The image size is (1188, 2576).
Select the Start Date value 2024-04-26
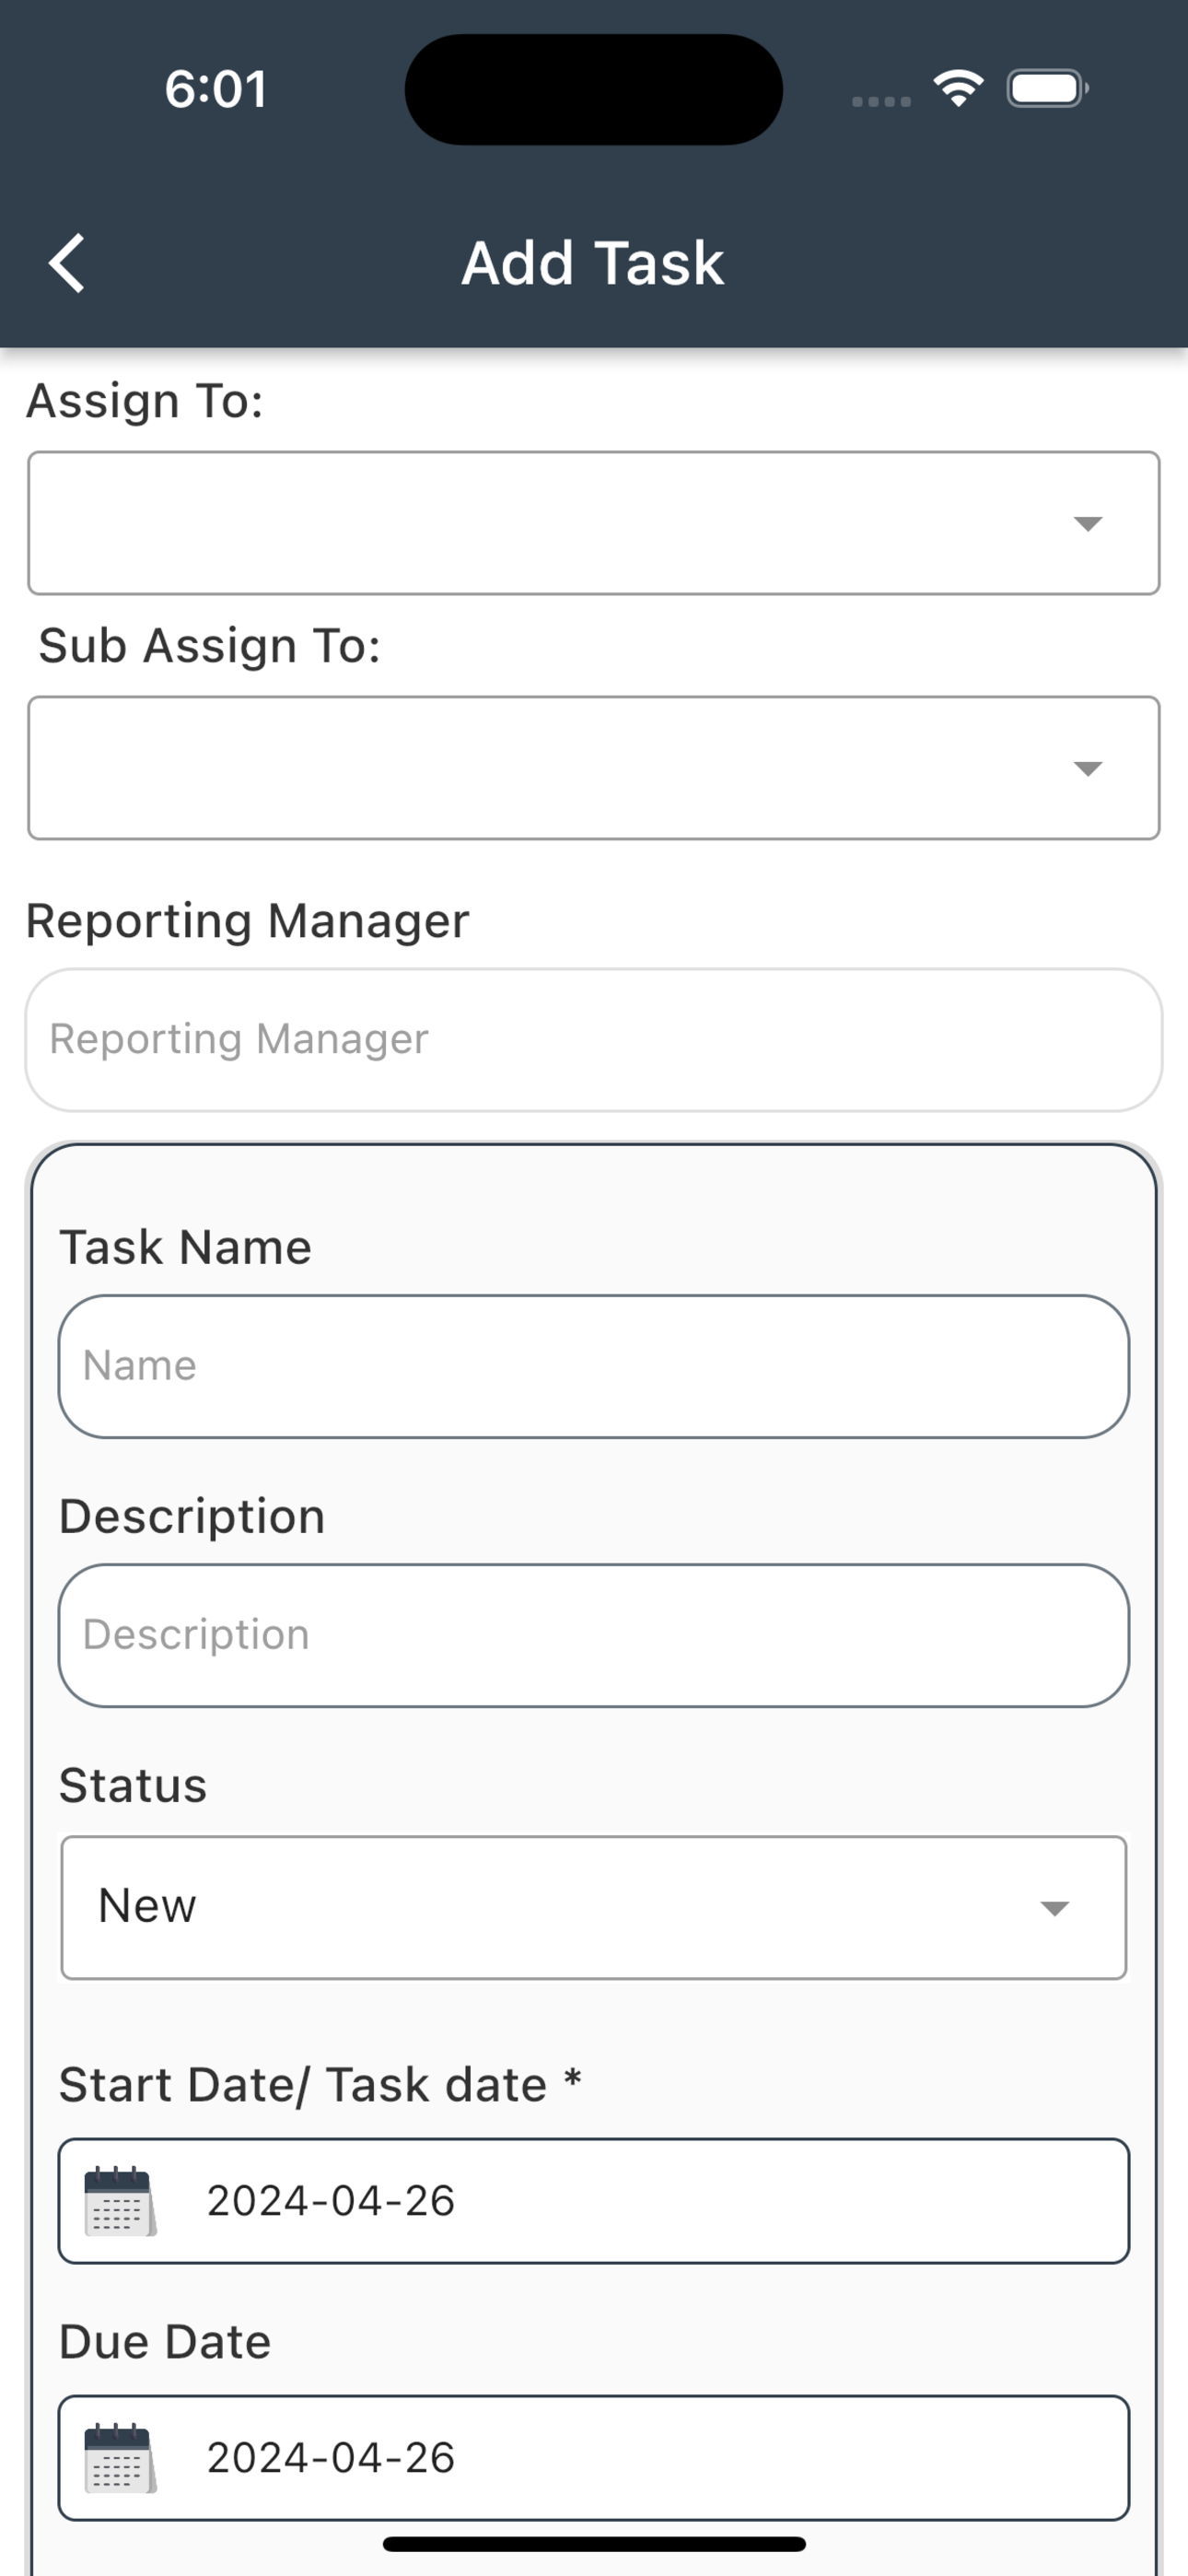pos(331,2201)
